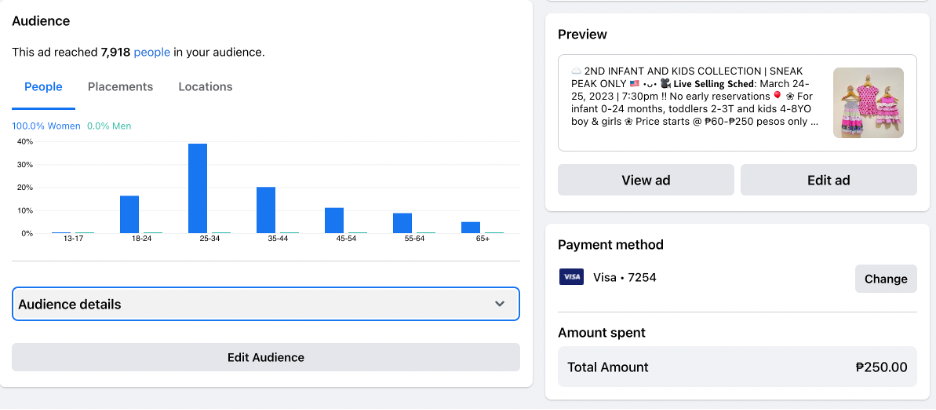The width and height of the screenshot is (936, 410).
Task: Click the 18-24 age group bar
Action: pos(129,214)
